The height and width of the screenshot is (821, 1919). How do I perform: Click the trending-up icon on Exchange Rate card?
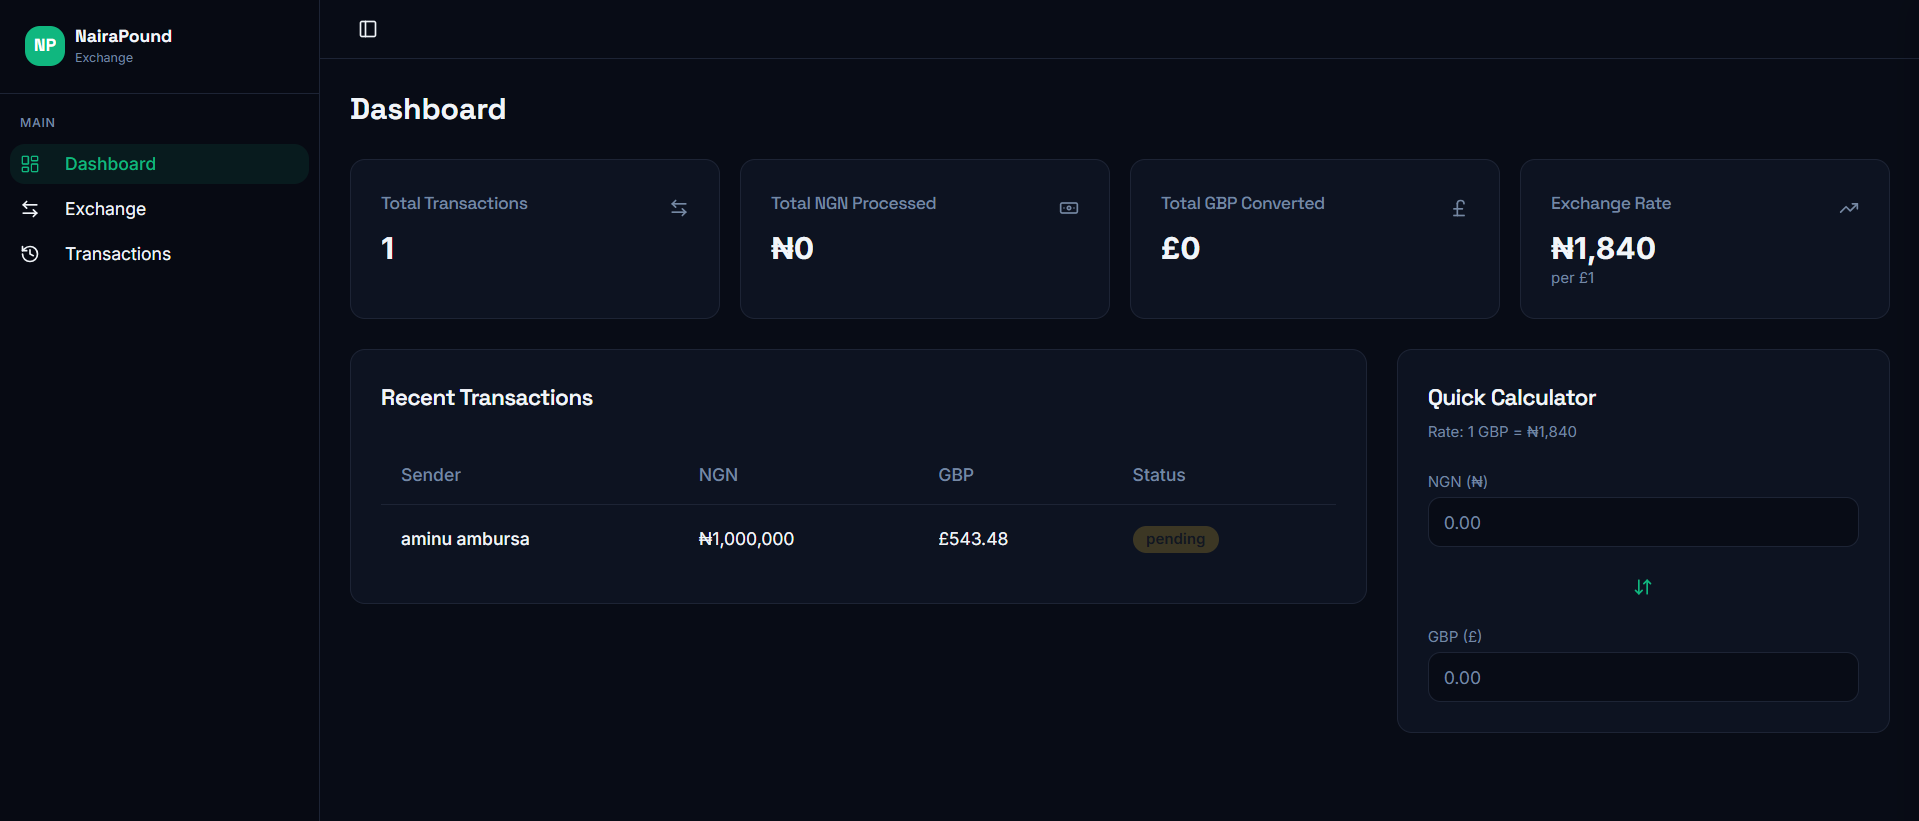[x=1849, y=208]
